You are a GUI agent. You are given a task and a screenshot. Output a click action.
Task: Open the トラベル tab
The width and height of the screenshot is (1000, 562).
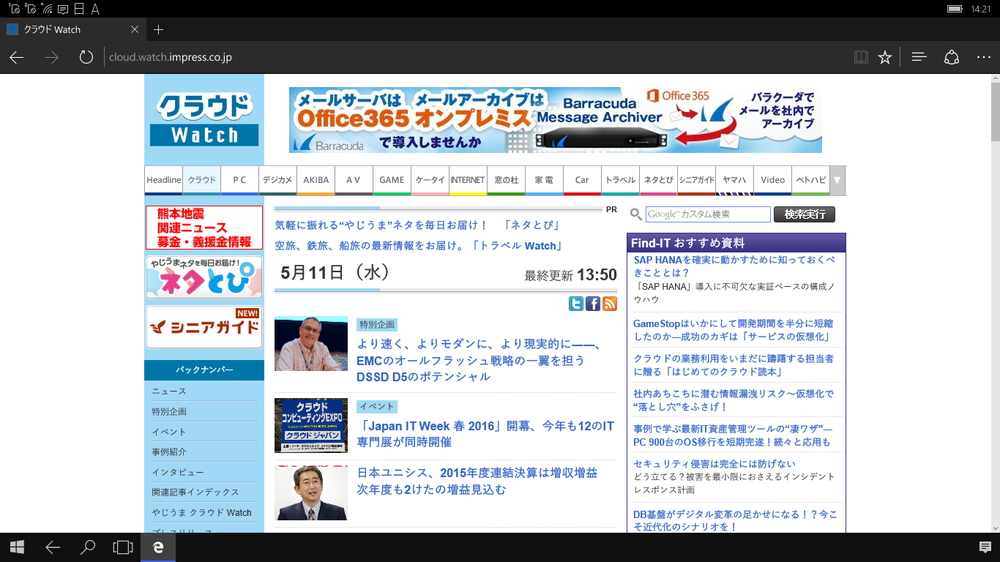tap(620, 180)
